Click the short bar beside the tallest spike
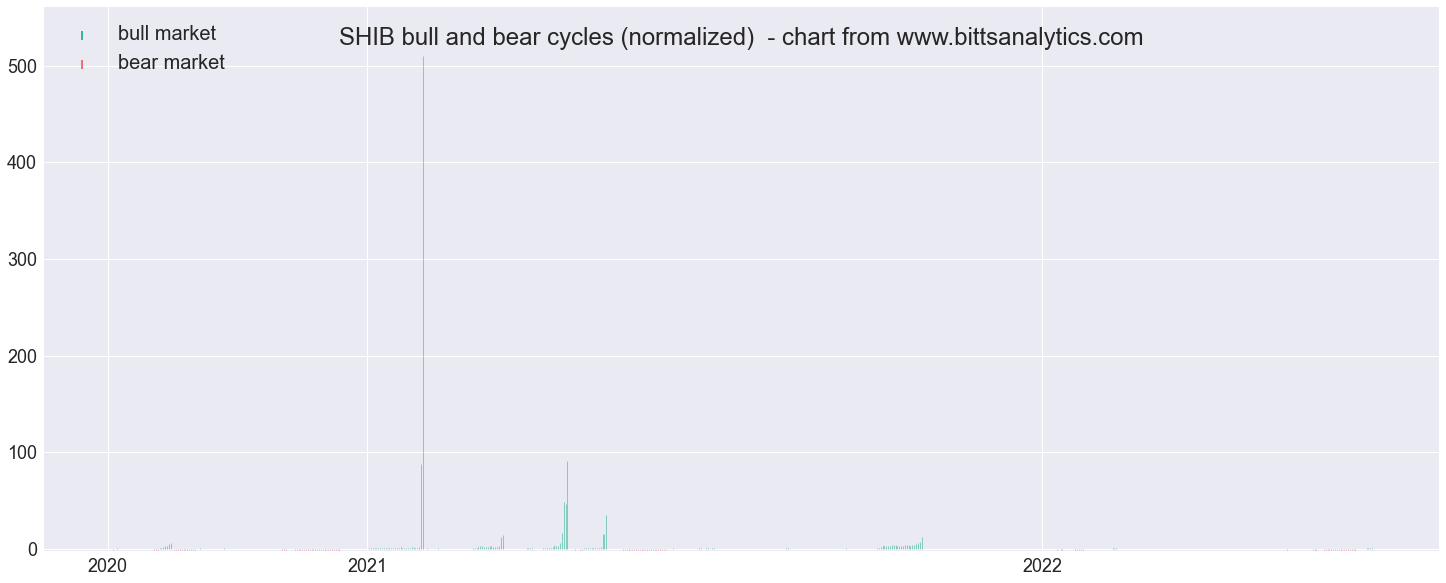 [x=421, y=506]
